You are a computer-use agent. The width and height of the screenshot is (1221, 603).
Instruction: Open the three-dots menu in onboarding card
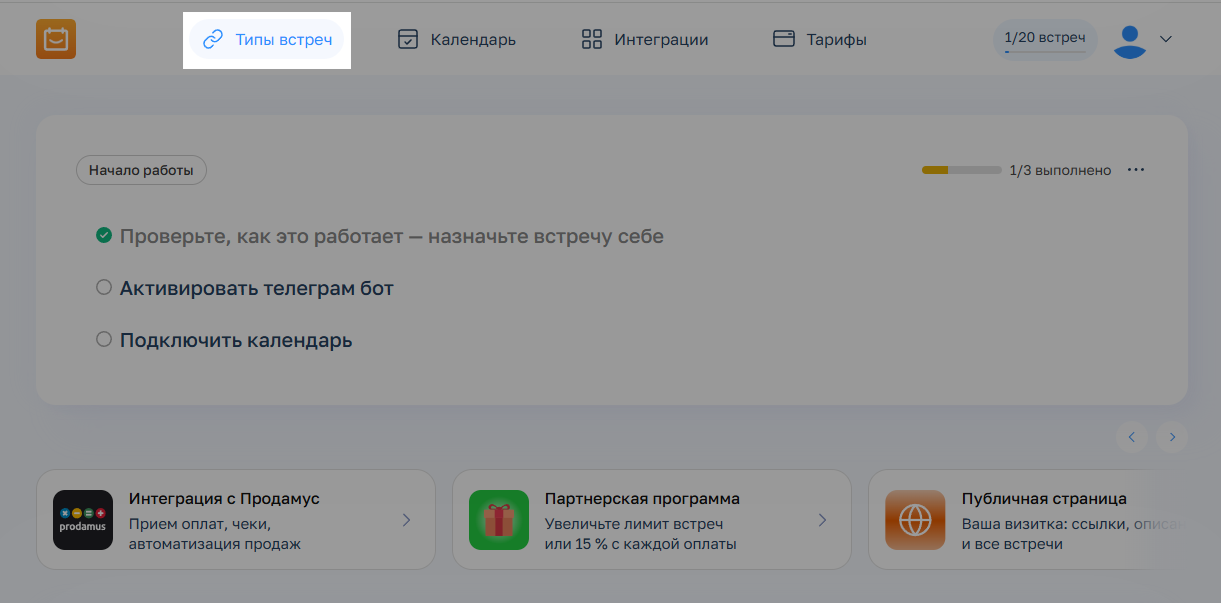pyautogui.click(x=1135, y=170)
